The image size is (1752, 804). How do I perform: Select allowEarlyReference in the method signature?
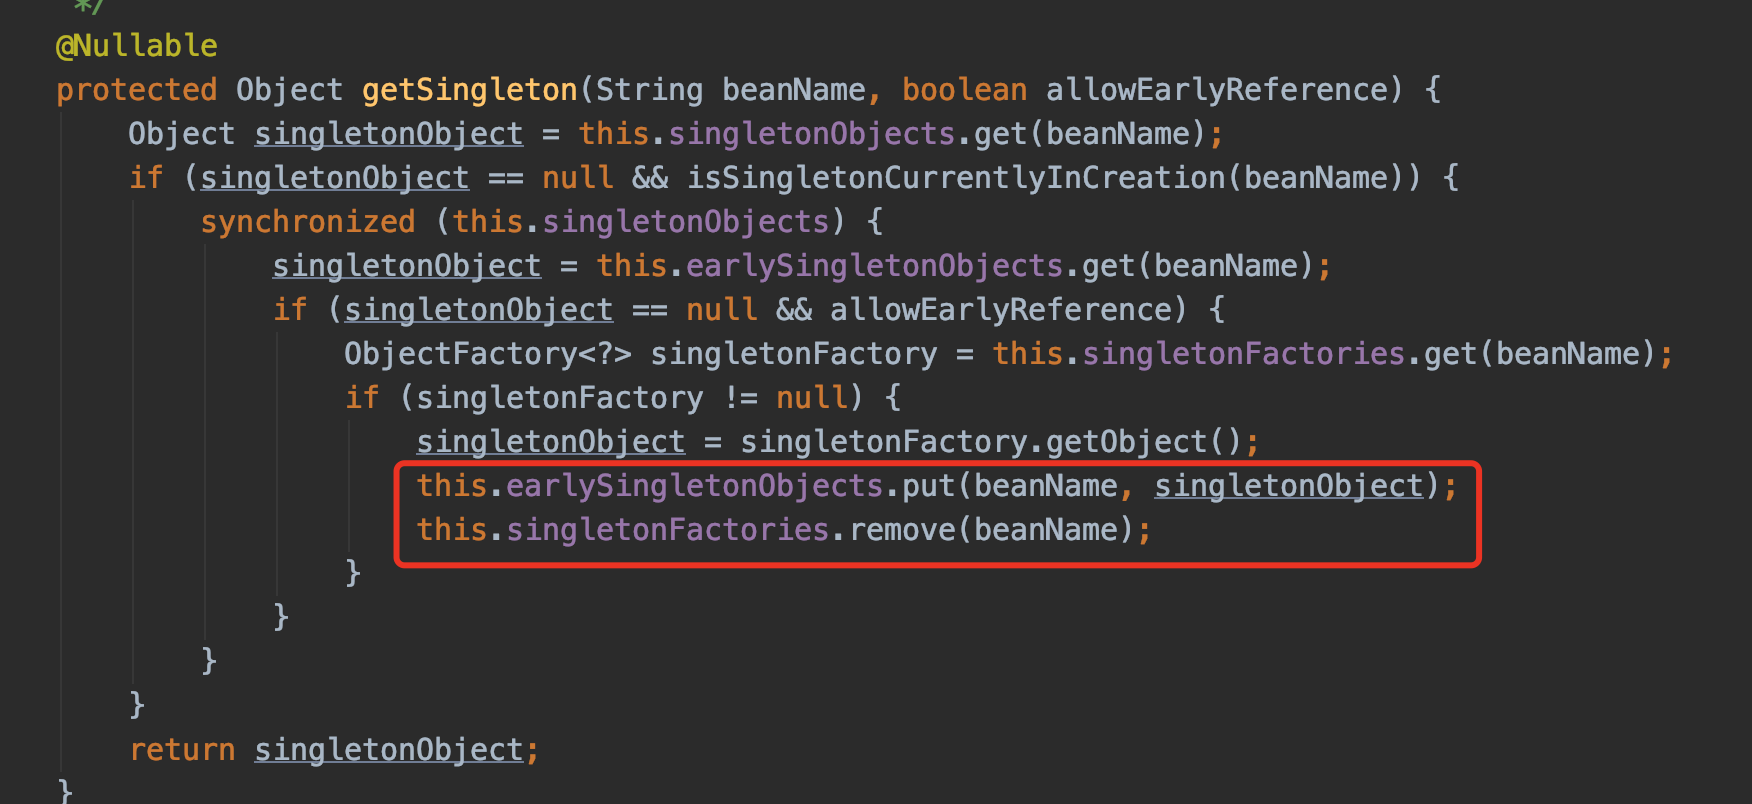coord(1217,90)
